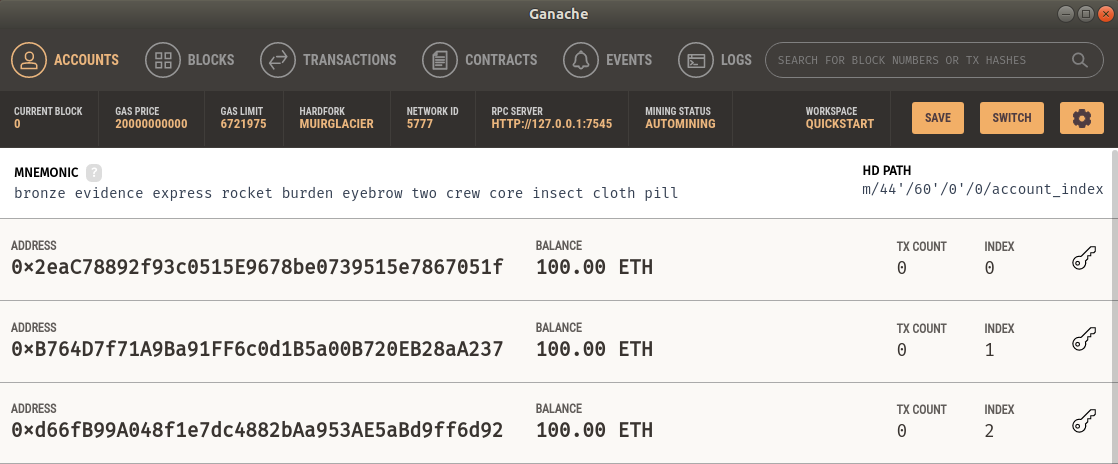Click the 100.00 ETH balance of index 1
This screenshot has width=1118, height=464.
[594, 349]
